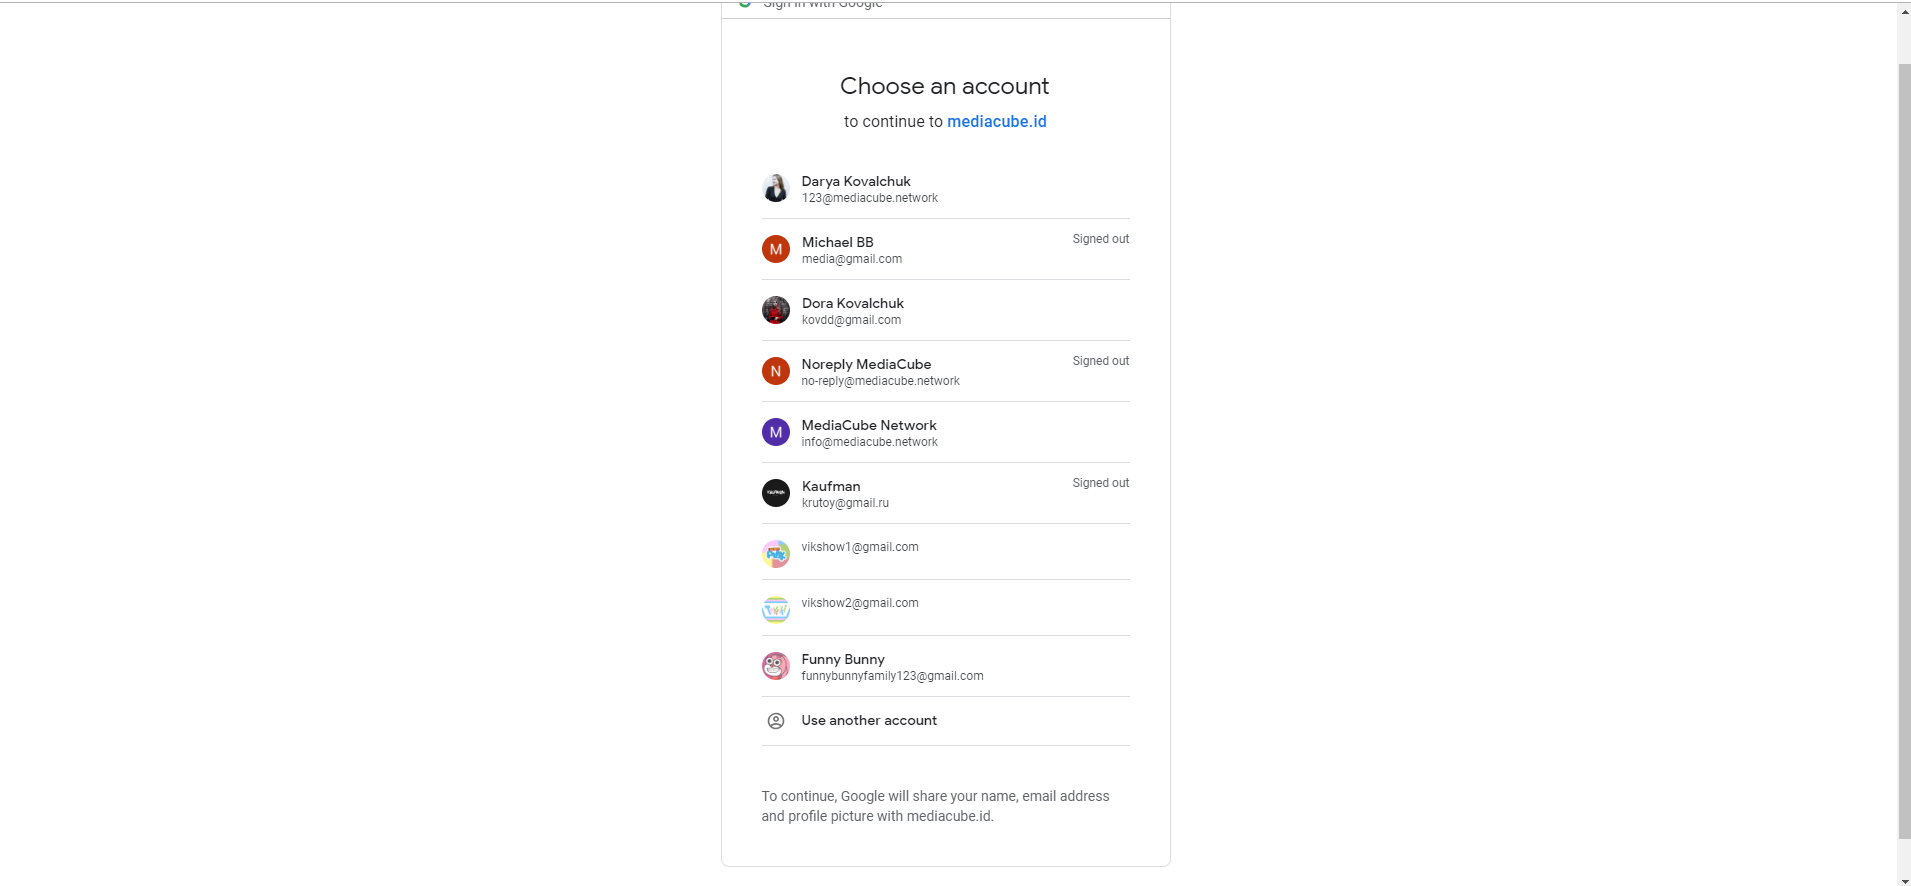Viewport: 1911px width, 886px height.
Task: Click Michael BB's red M avatar
Action: (775, 249)
